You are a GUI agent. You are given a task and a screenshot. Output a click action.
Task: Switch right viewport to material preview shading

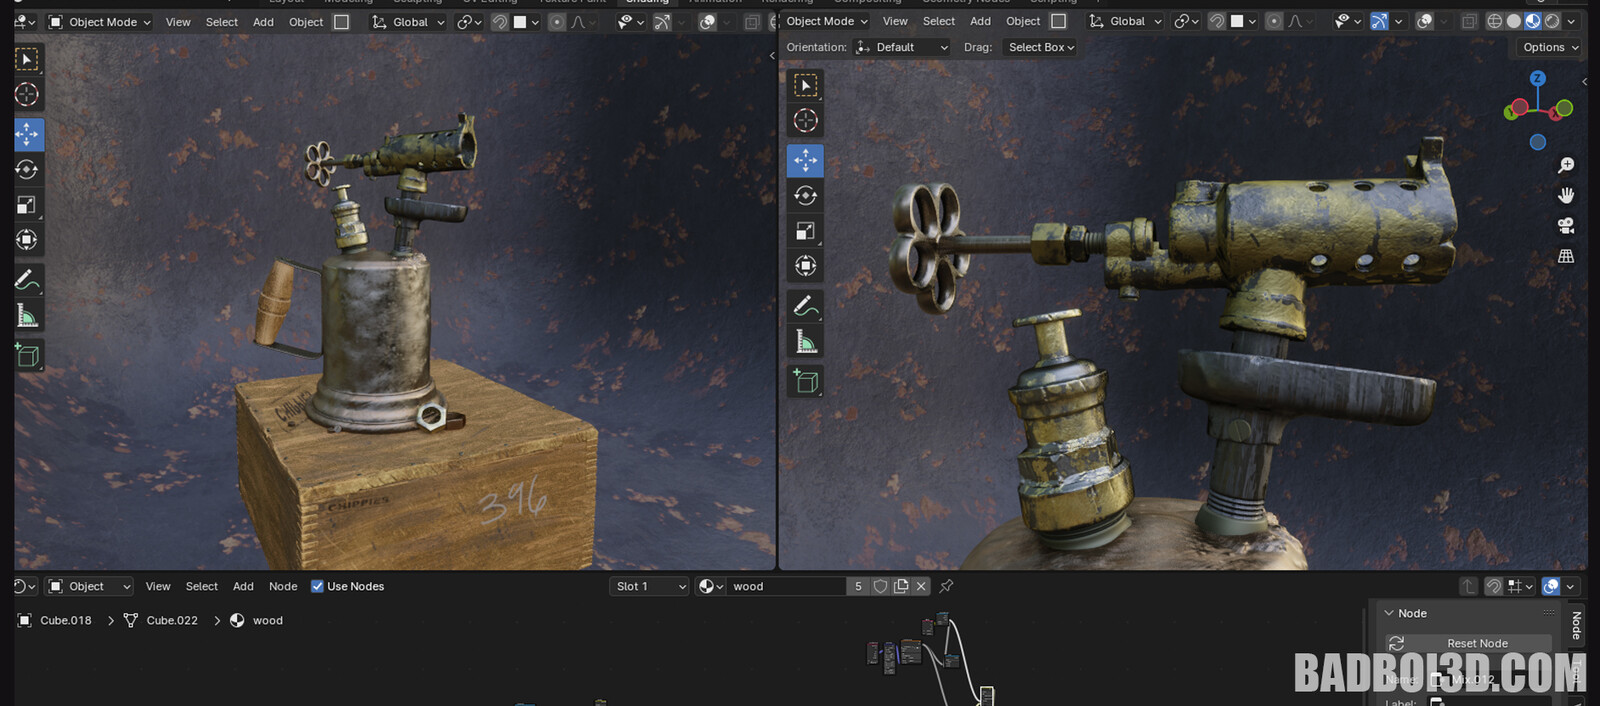pos(1533,21)
